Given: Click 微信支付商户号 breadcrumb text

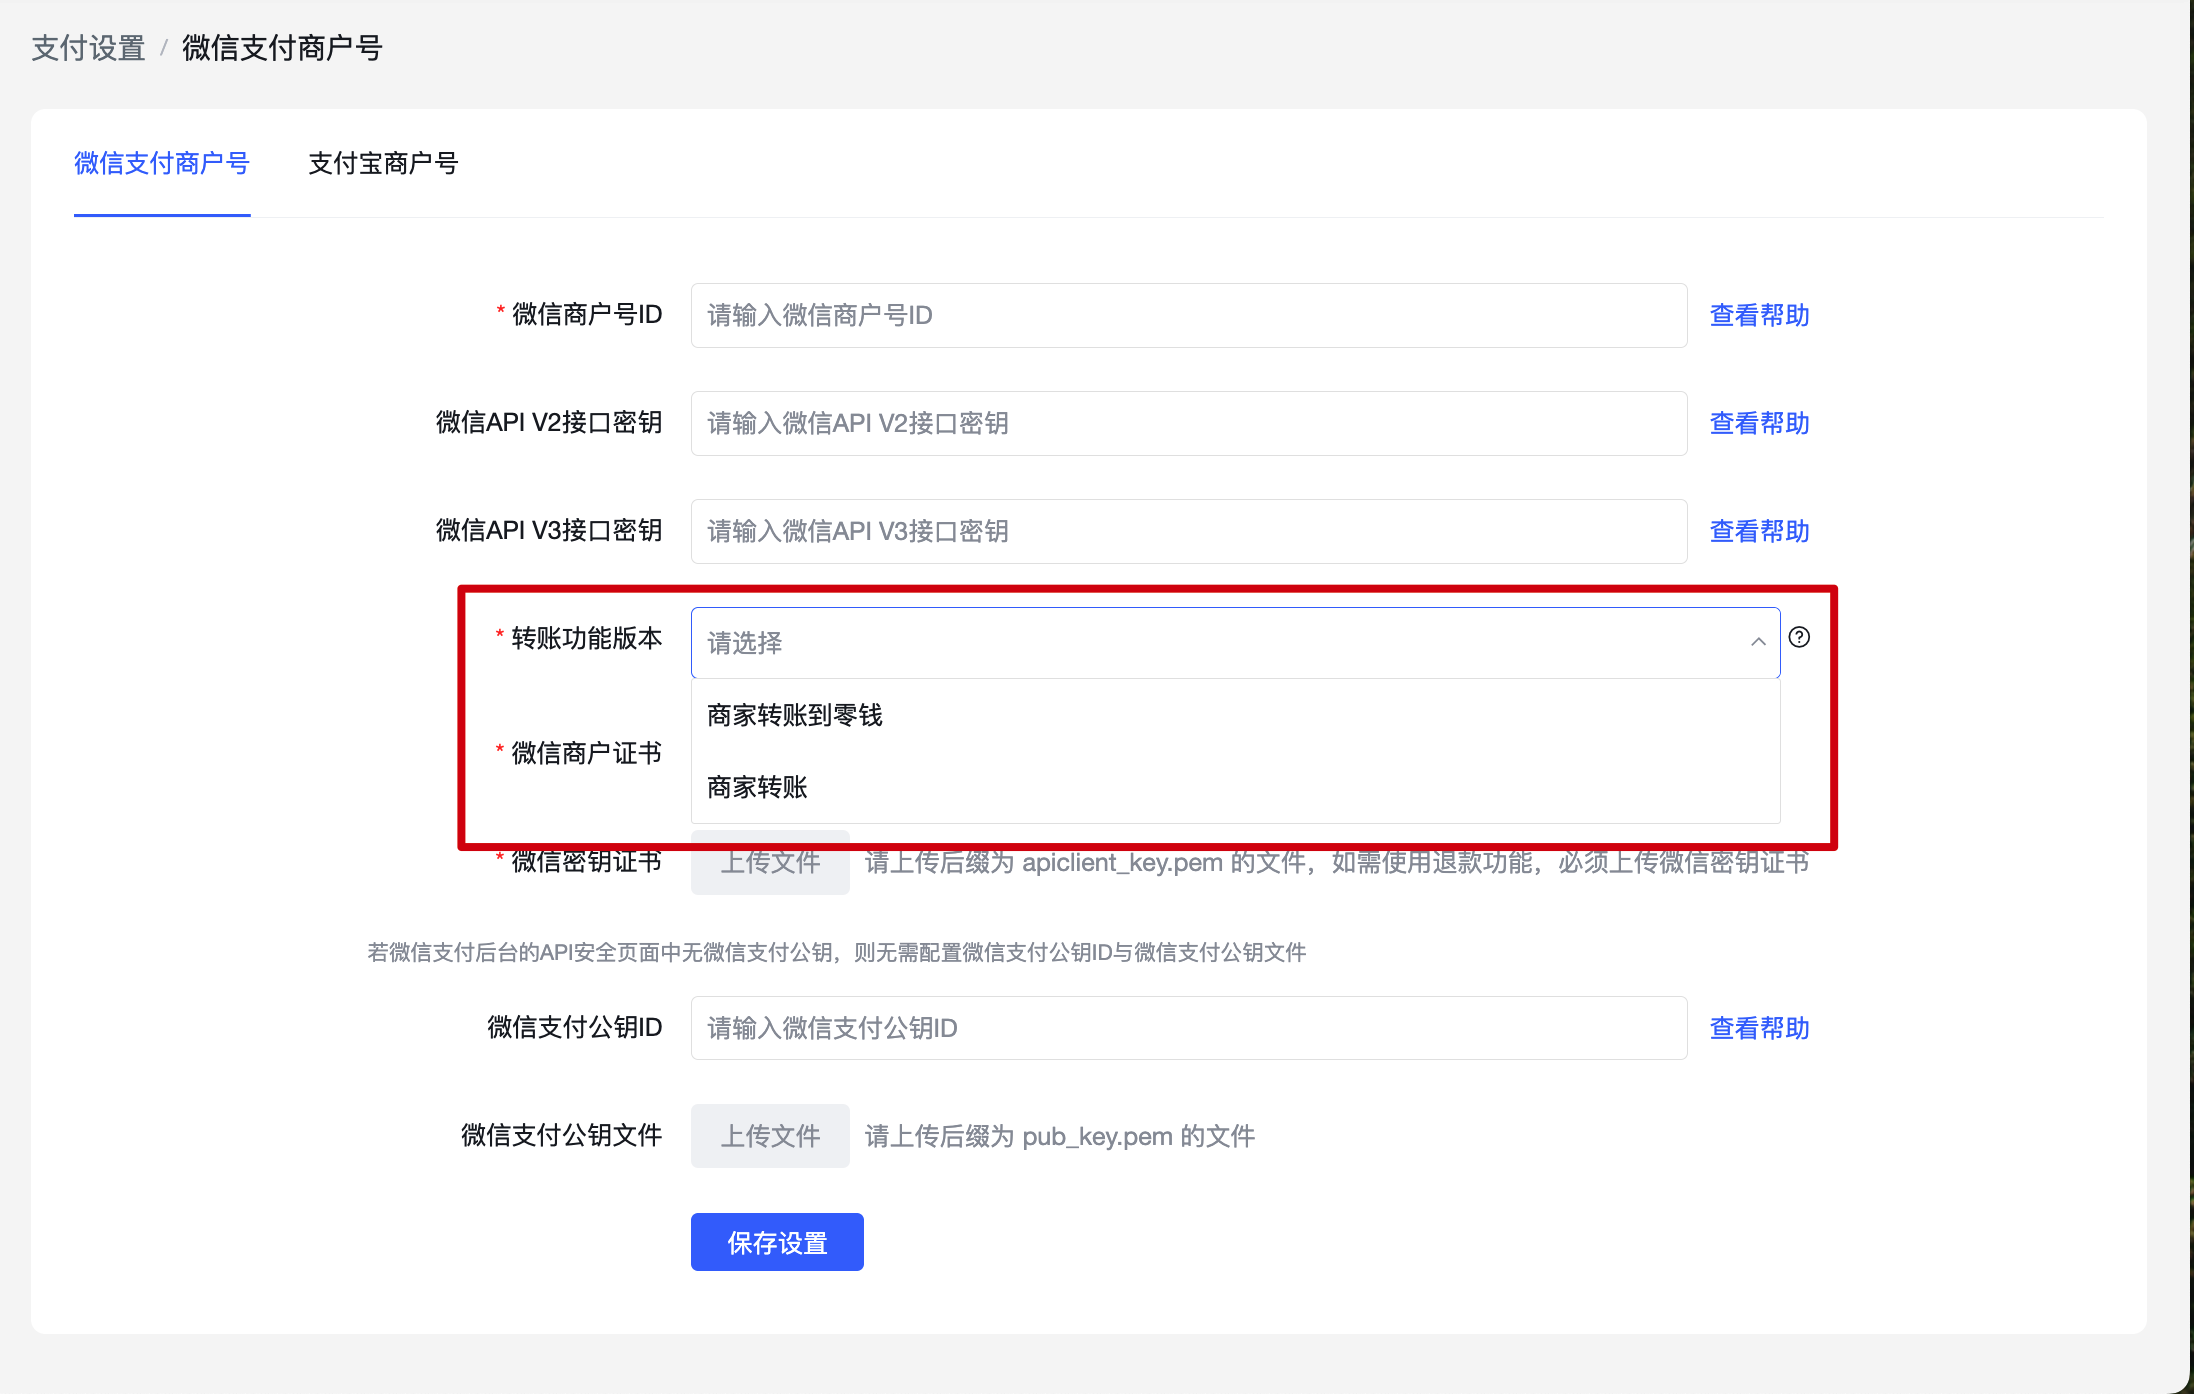Looking at the screenshot, I should 282,48.
